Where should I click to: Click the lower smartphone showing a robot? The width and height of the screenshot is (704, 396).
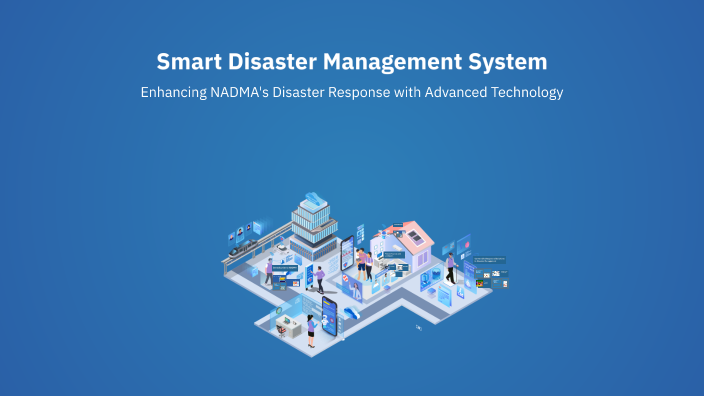coord(330,316)
